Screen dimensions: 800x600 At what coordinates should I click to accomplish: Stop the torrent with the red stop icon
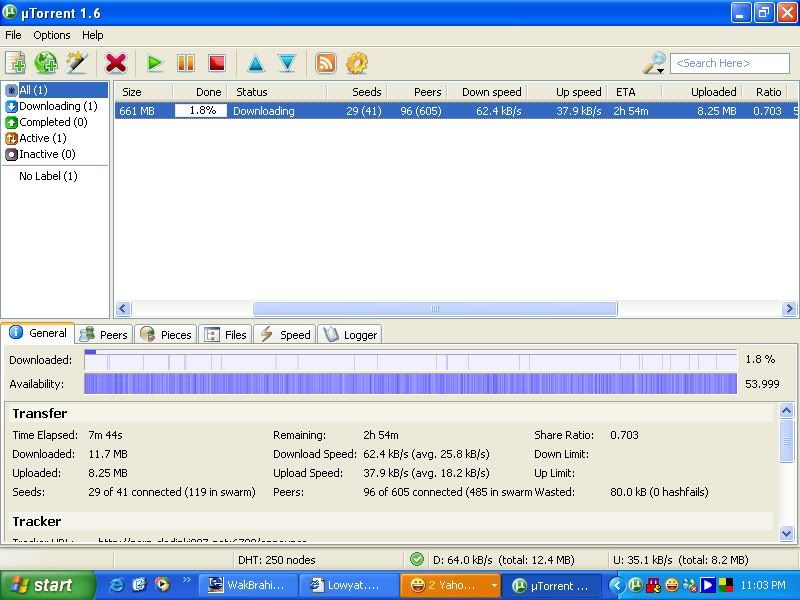pos(216,63)
